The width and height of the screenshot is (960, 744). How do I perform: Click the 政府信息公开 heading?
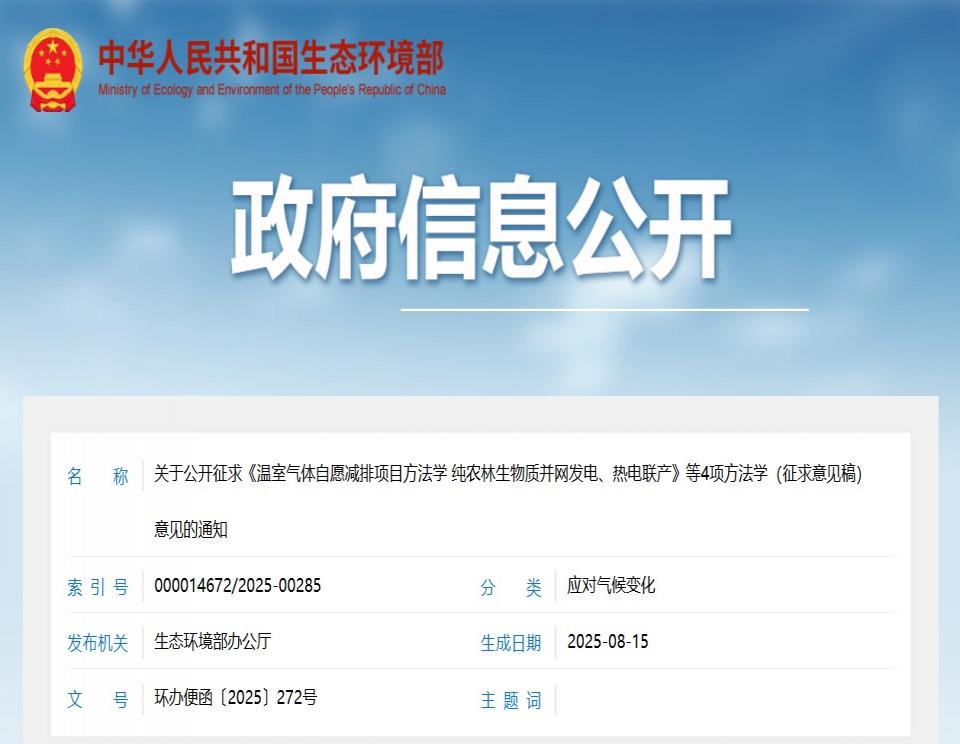pyautogui.click(x=481, y=228)
